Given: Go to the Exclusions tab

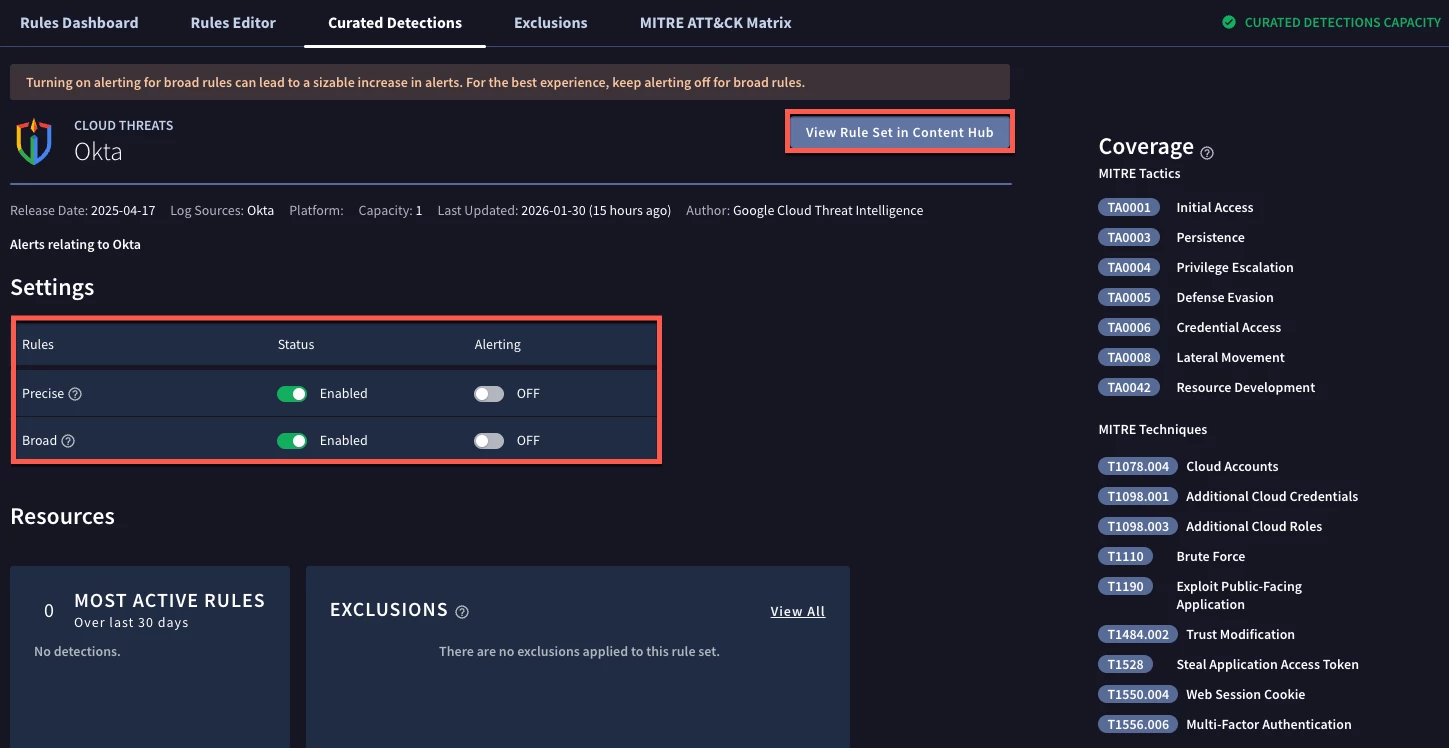Looking at the screenshot, I should pos(551,22).
